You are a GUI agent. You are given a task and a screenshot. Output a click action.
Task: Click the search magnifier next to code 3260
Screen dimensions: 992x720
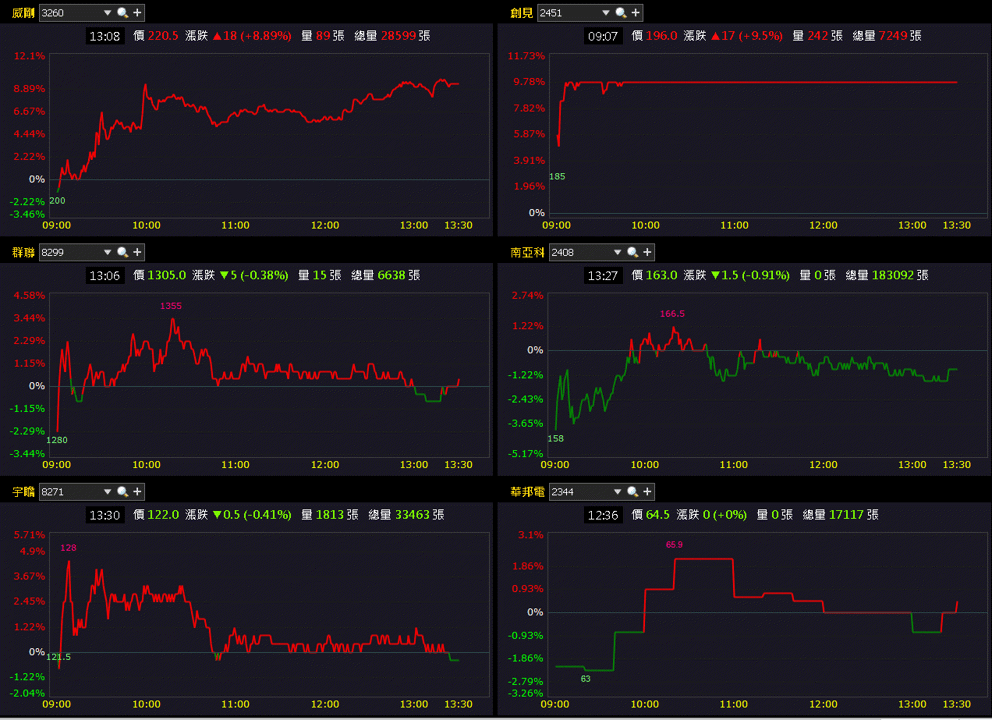coord(123,13)
